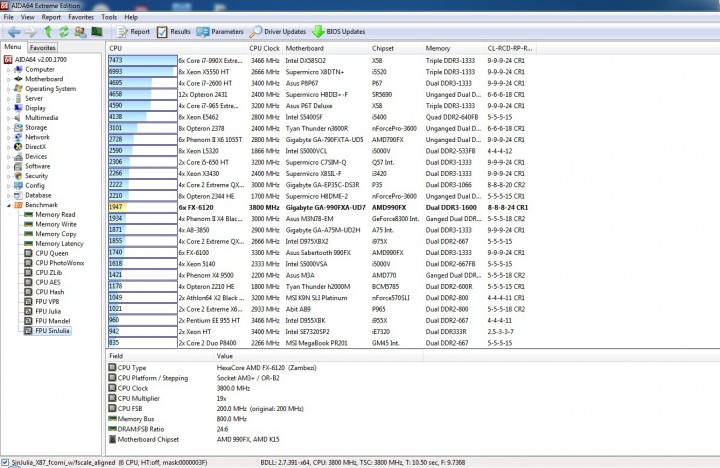Open the Favorites menu

(x=81, y=17)
